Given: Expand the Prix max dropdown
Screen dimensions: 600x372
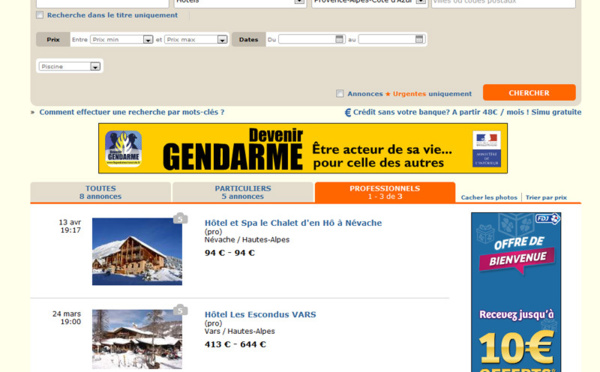Looking at the screenshot, I should tap(222, 39).
